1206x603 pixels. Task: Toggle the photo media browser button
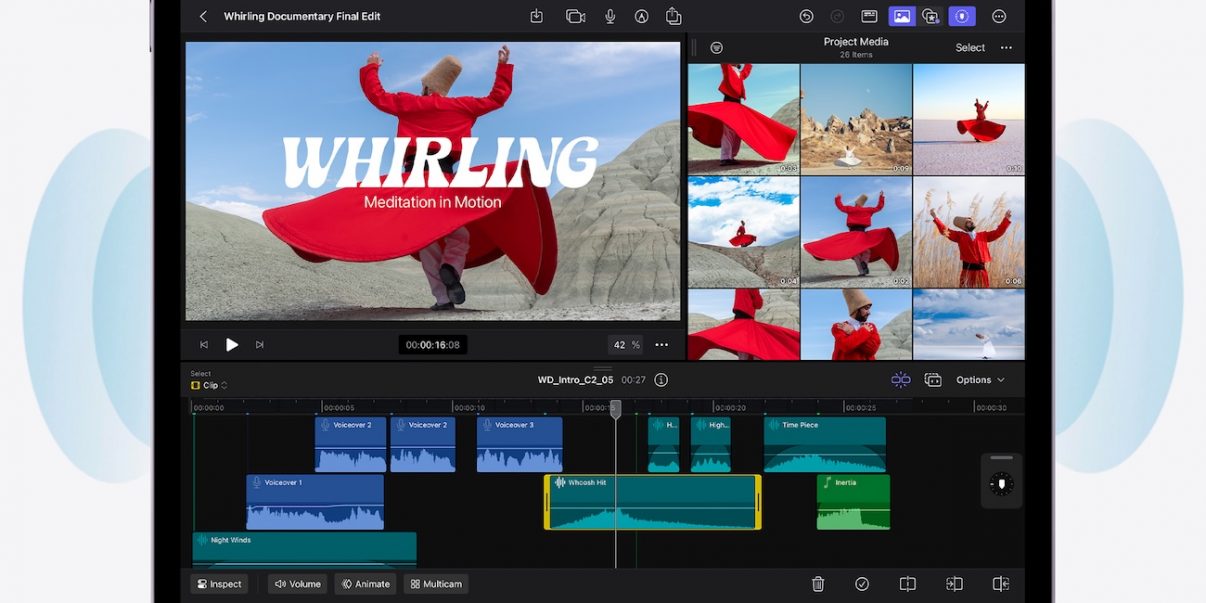pos(901,16)
